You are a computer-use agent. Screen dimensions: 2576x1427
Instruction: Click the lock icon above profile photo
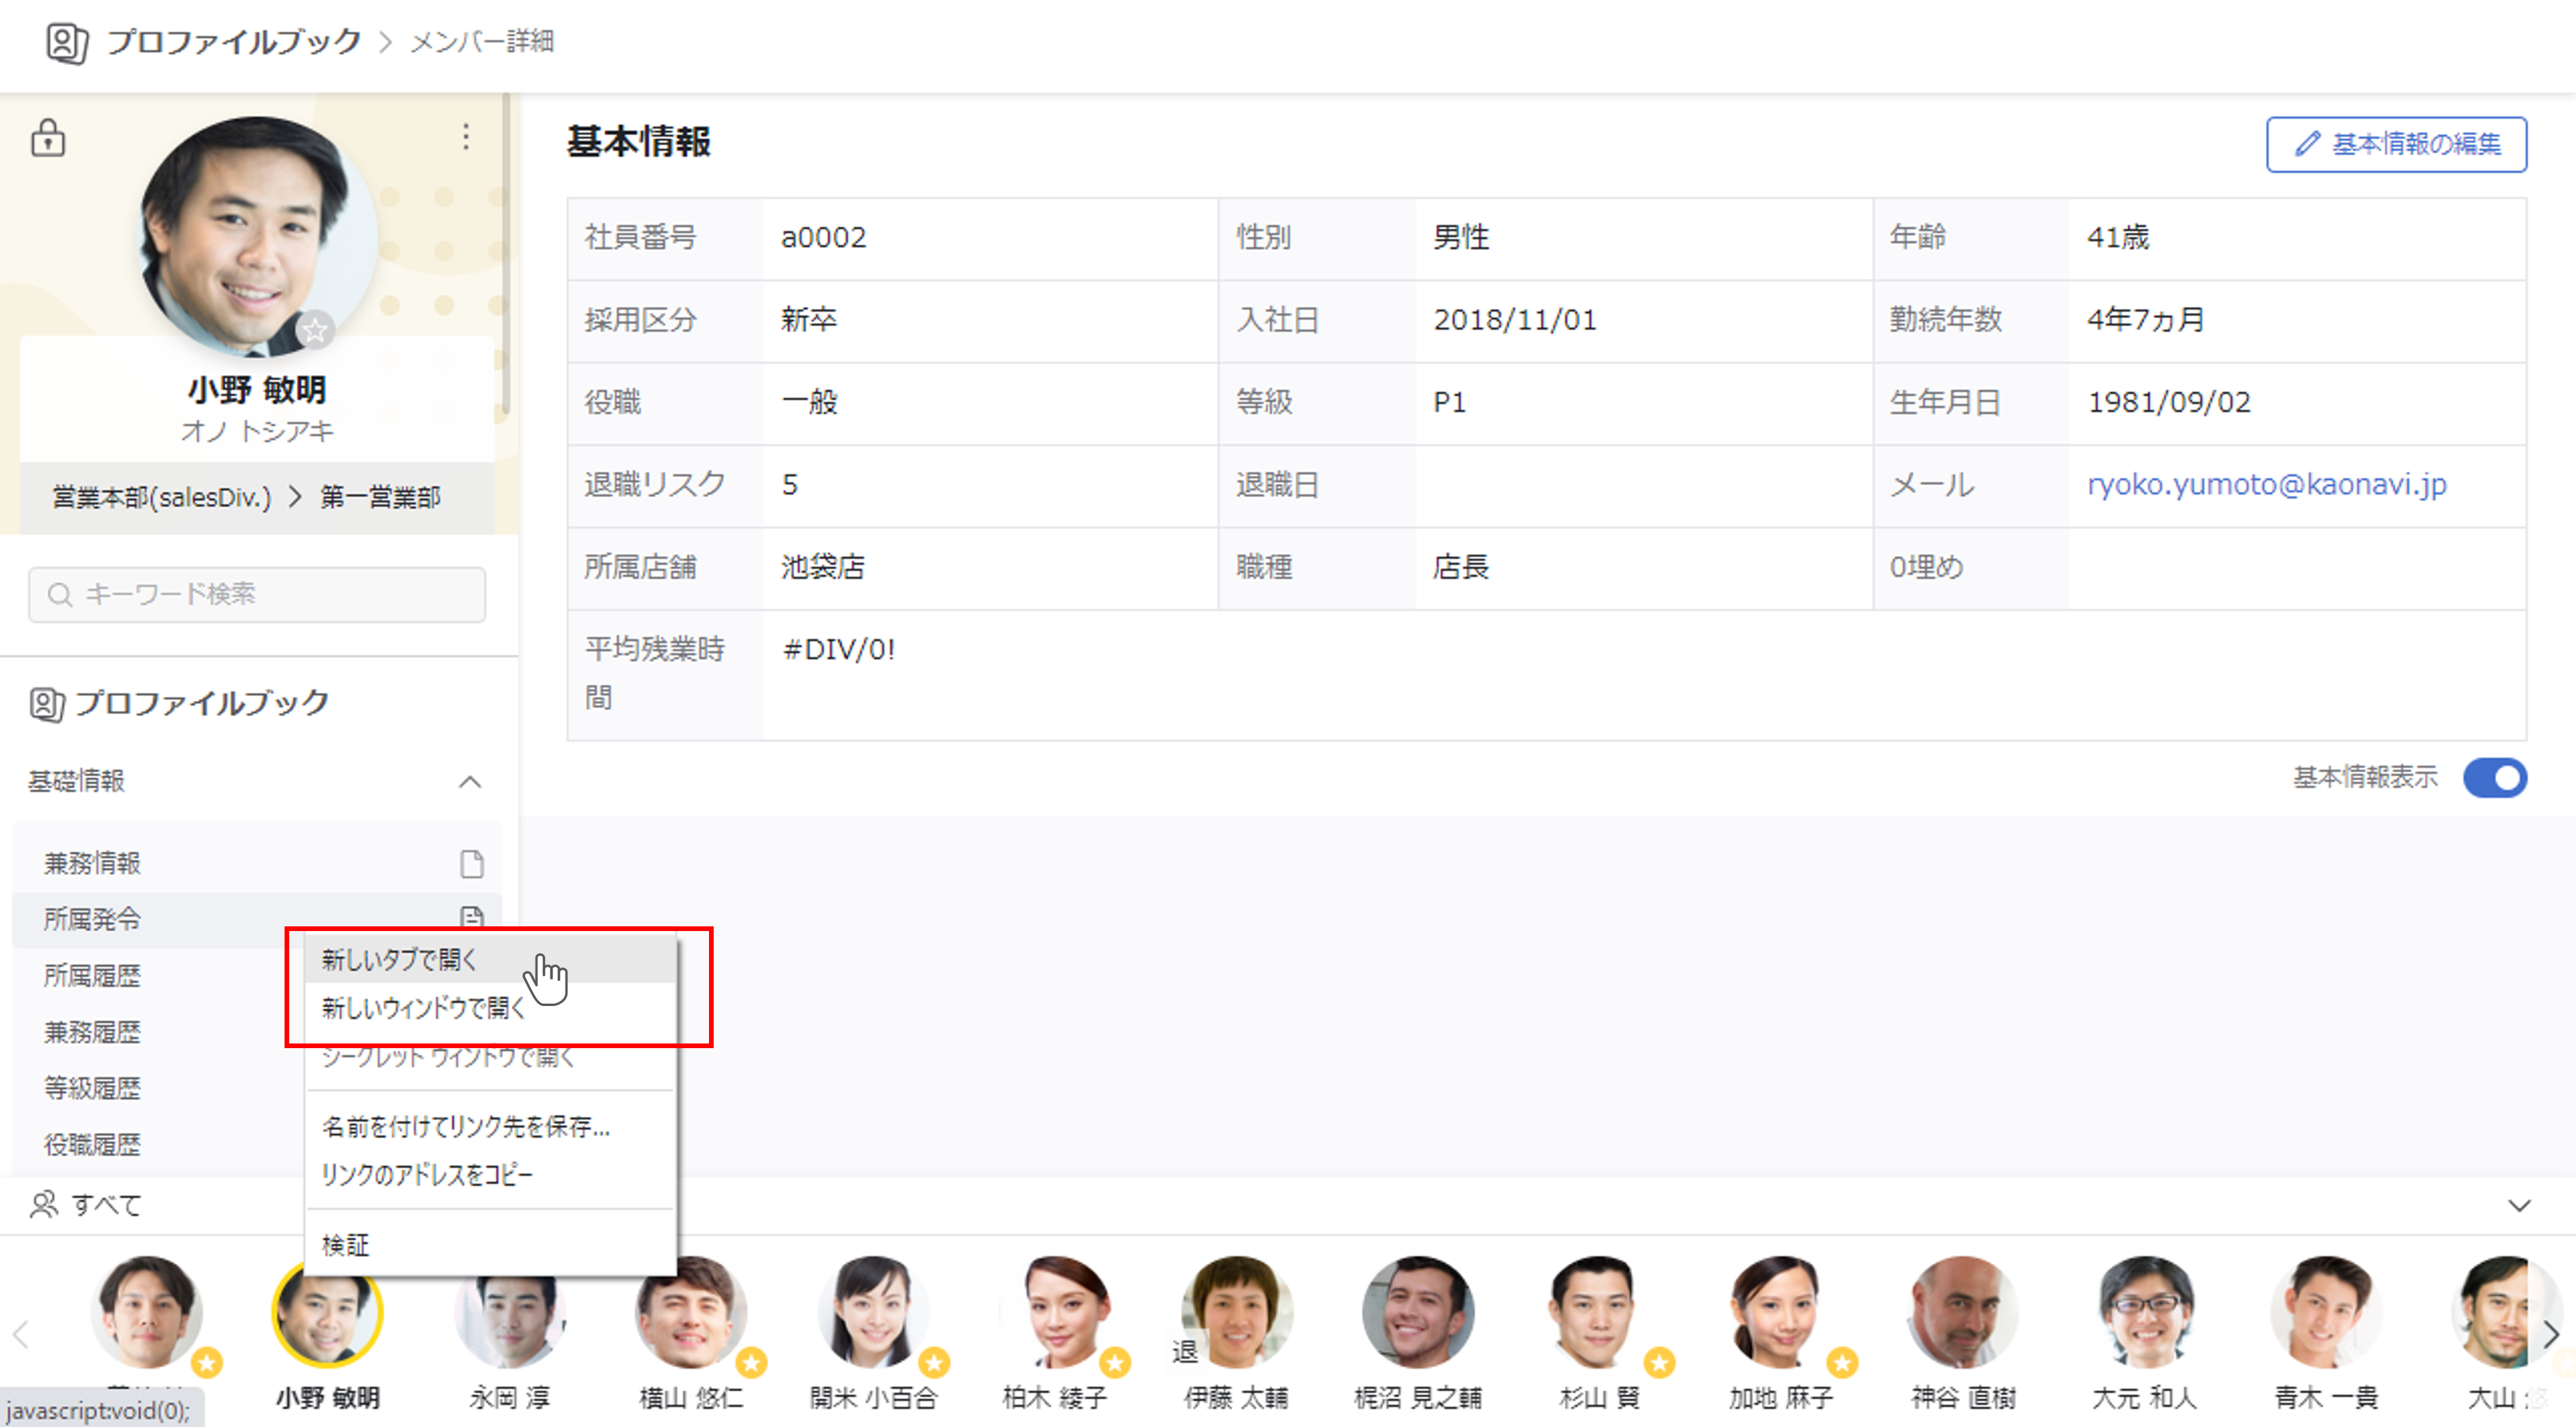(x=47, y=138)
